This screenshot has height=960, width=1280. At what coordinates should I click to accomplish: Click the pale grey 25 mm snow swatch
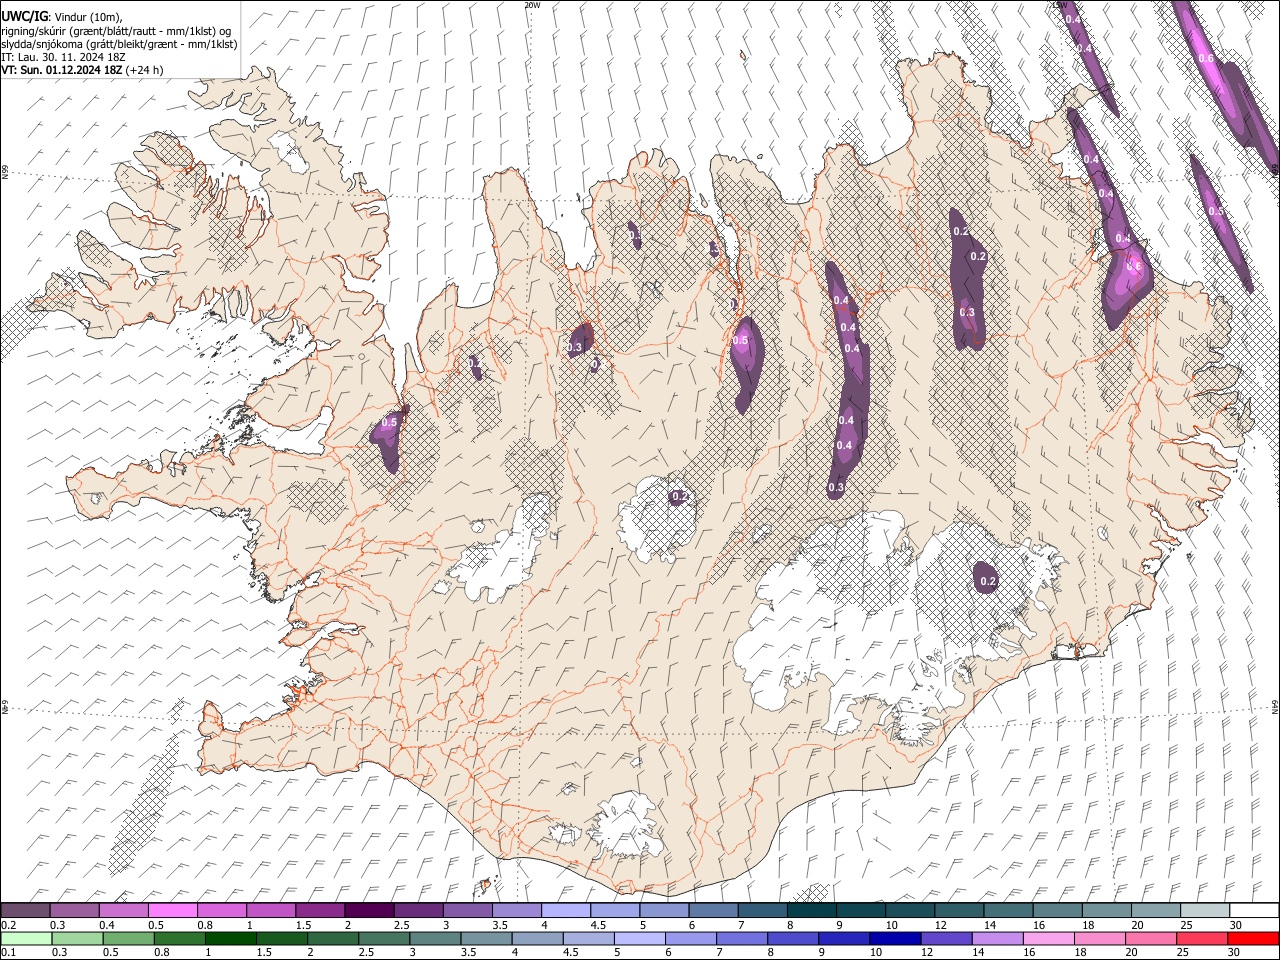pyautogui.click(x=1205, y=911)
